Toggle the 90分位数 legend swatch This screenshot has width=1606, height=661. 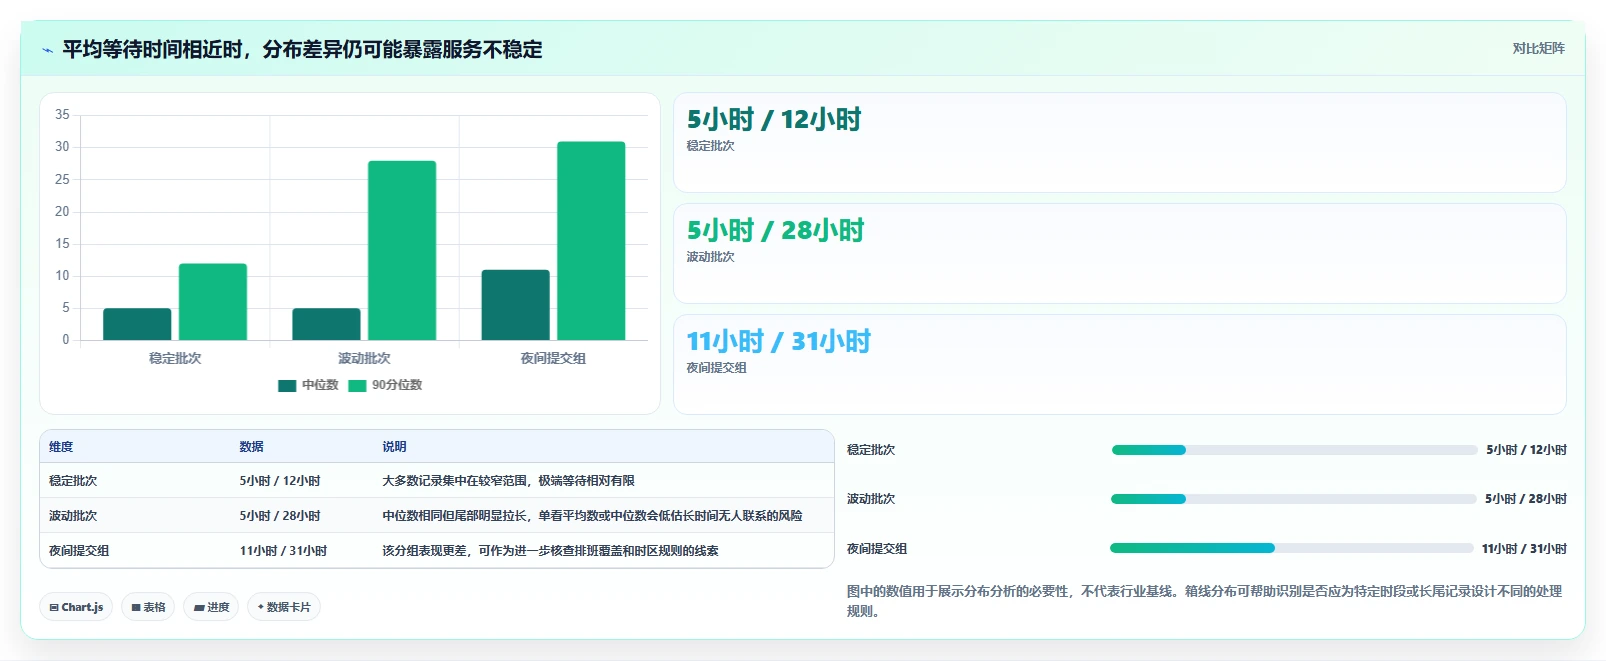tap(357, 386)
